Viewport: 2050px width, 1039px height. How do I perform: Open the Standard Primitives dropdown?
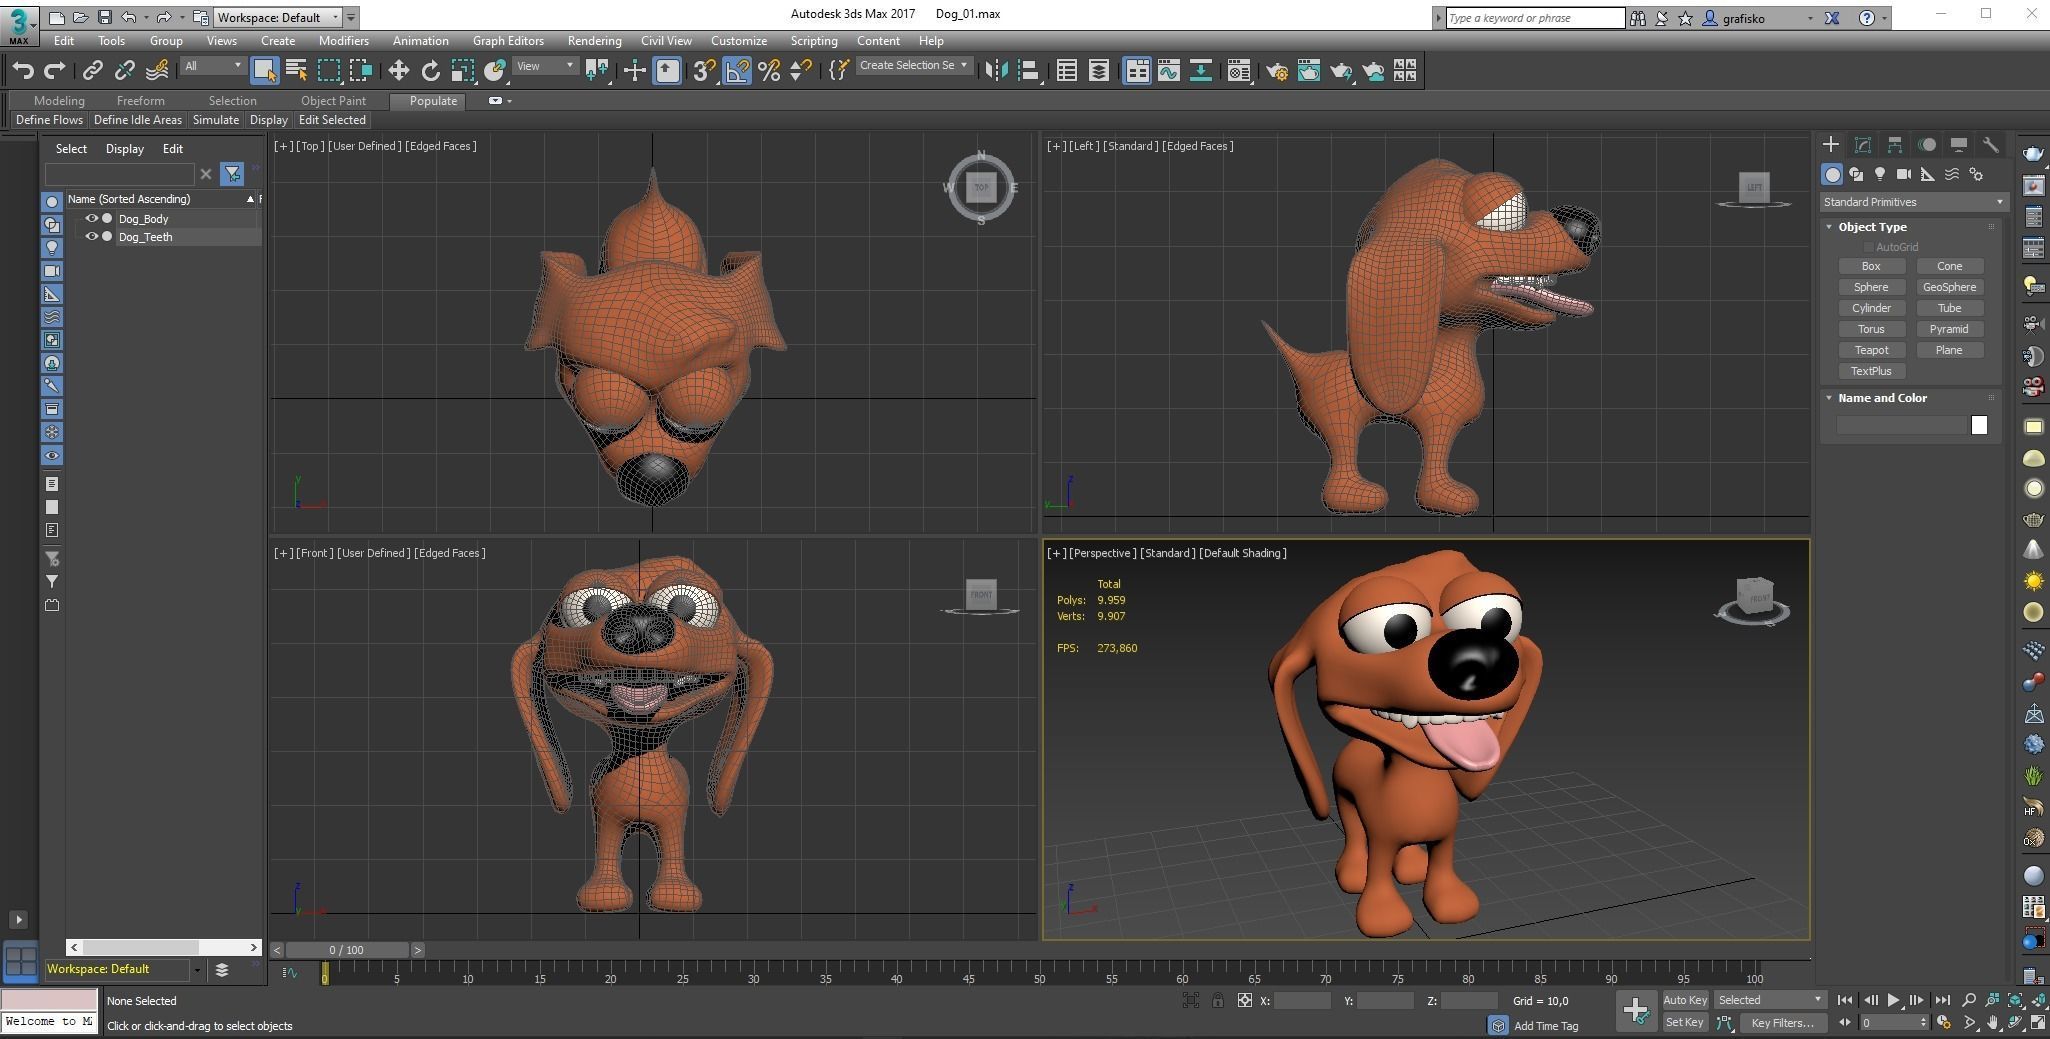[x=1913, y=202]
